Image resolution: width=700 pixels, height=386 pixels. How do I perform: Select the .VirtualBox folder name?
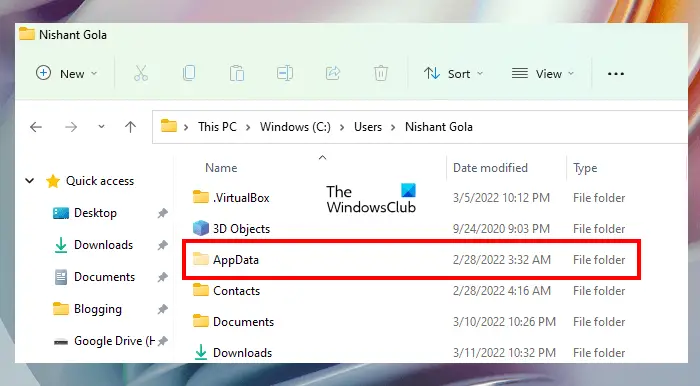tap(241, 197)
